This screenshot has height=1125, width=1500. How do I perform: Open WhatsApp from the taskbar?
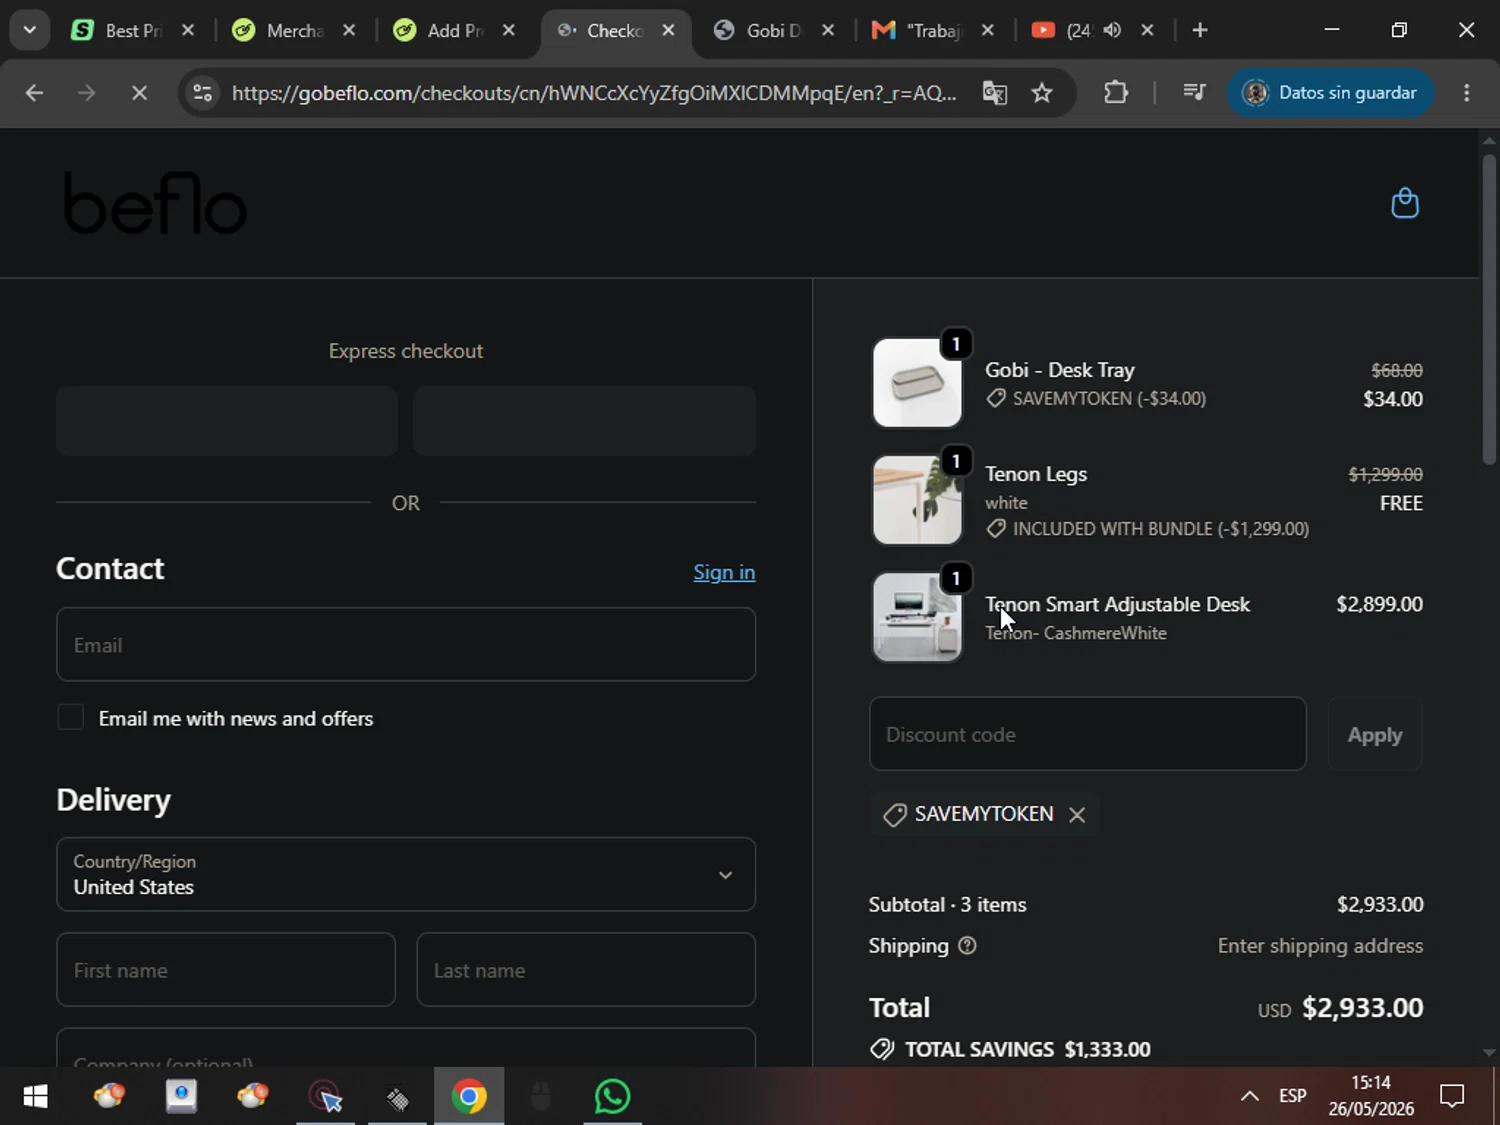(x=612, y=1097)
